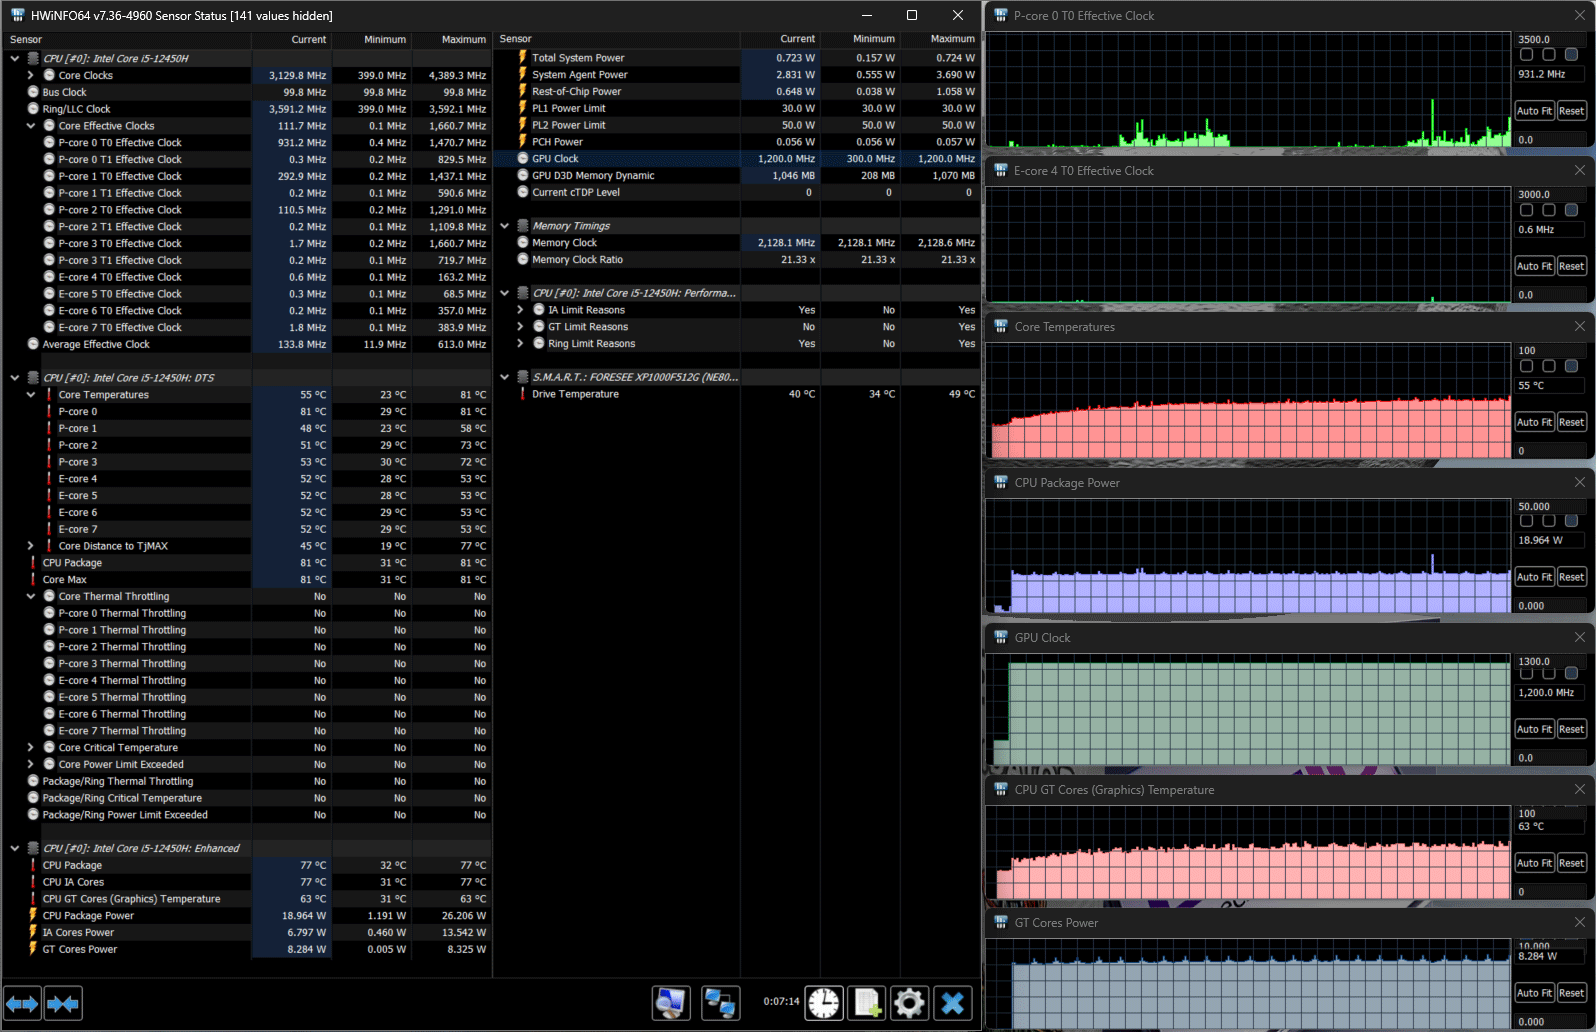Click the icon beside Package/Ring Thermal Throttling
This screenshot has width=1596, height=1032.
pyautogui.click(x=33, y=781)
